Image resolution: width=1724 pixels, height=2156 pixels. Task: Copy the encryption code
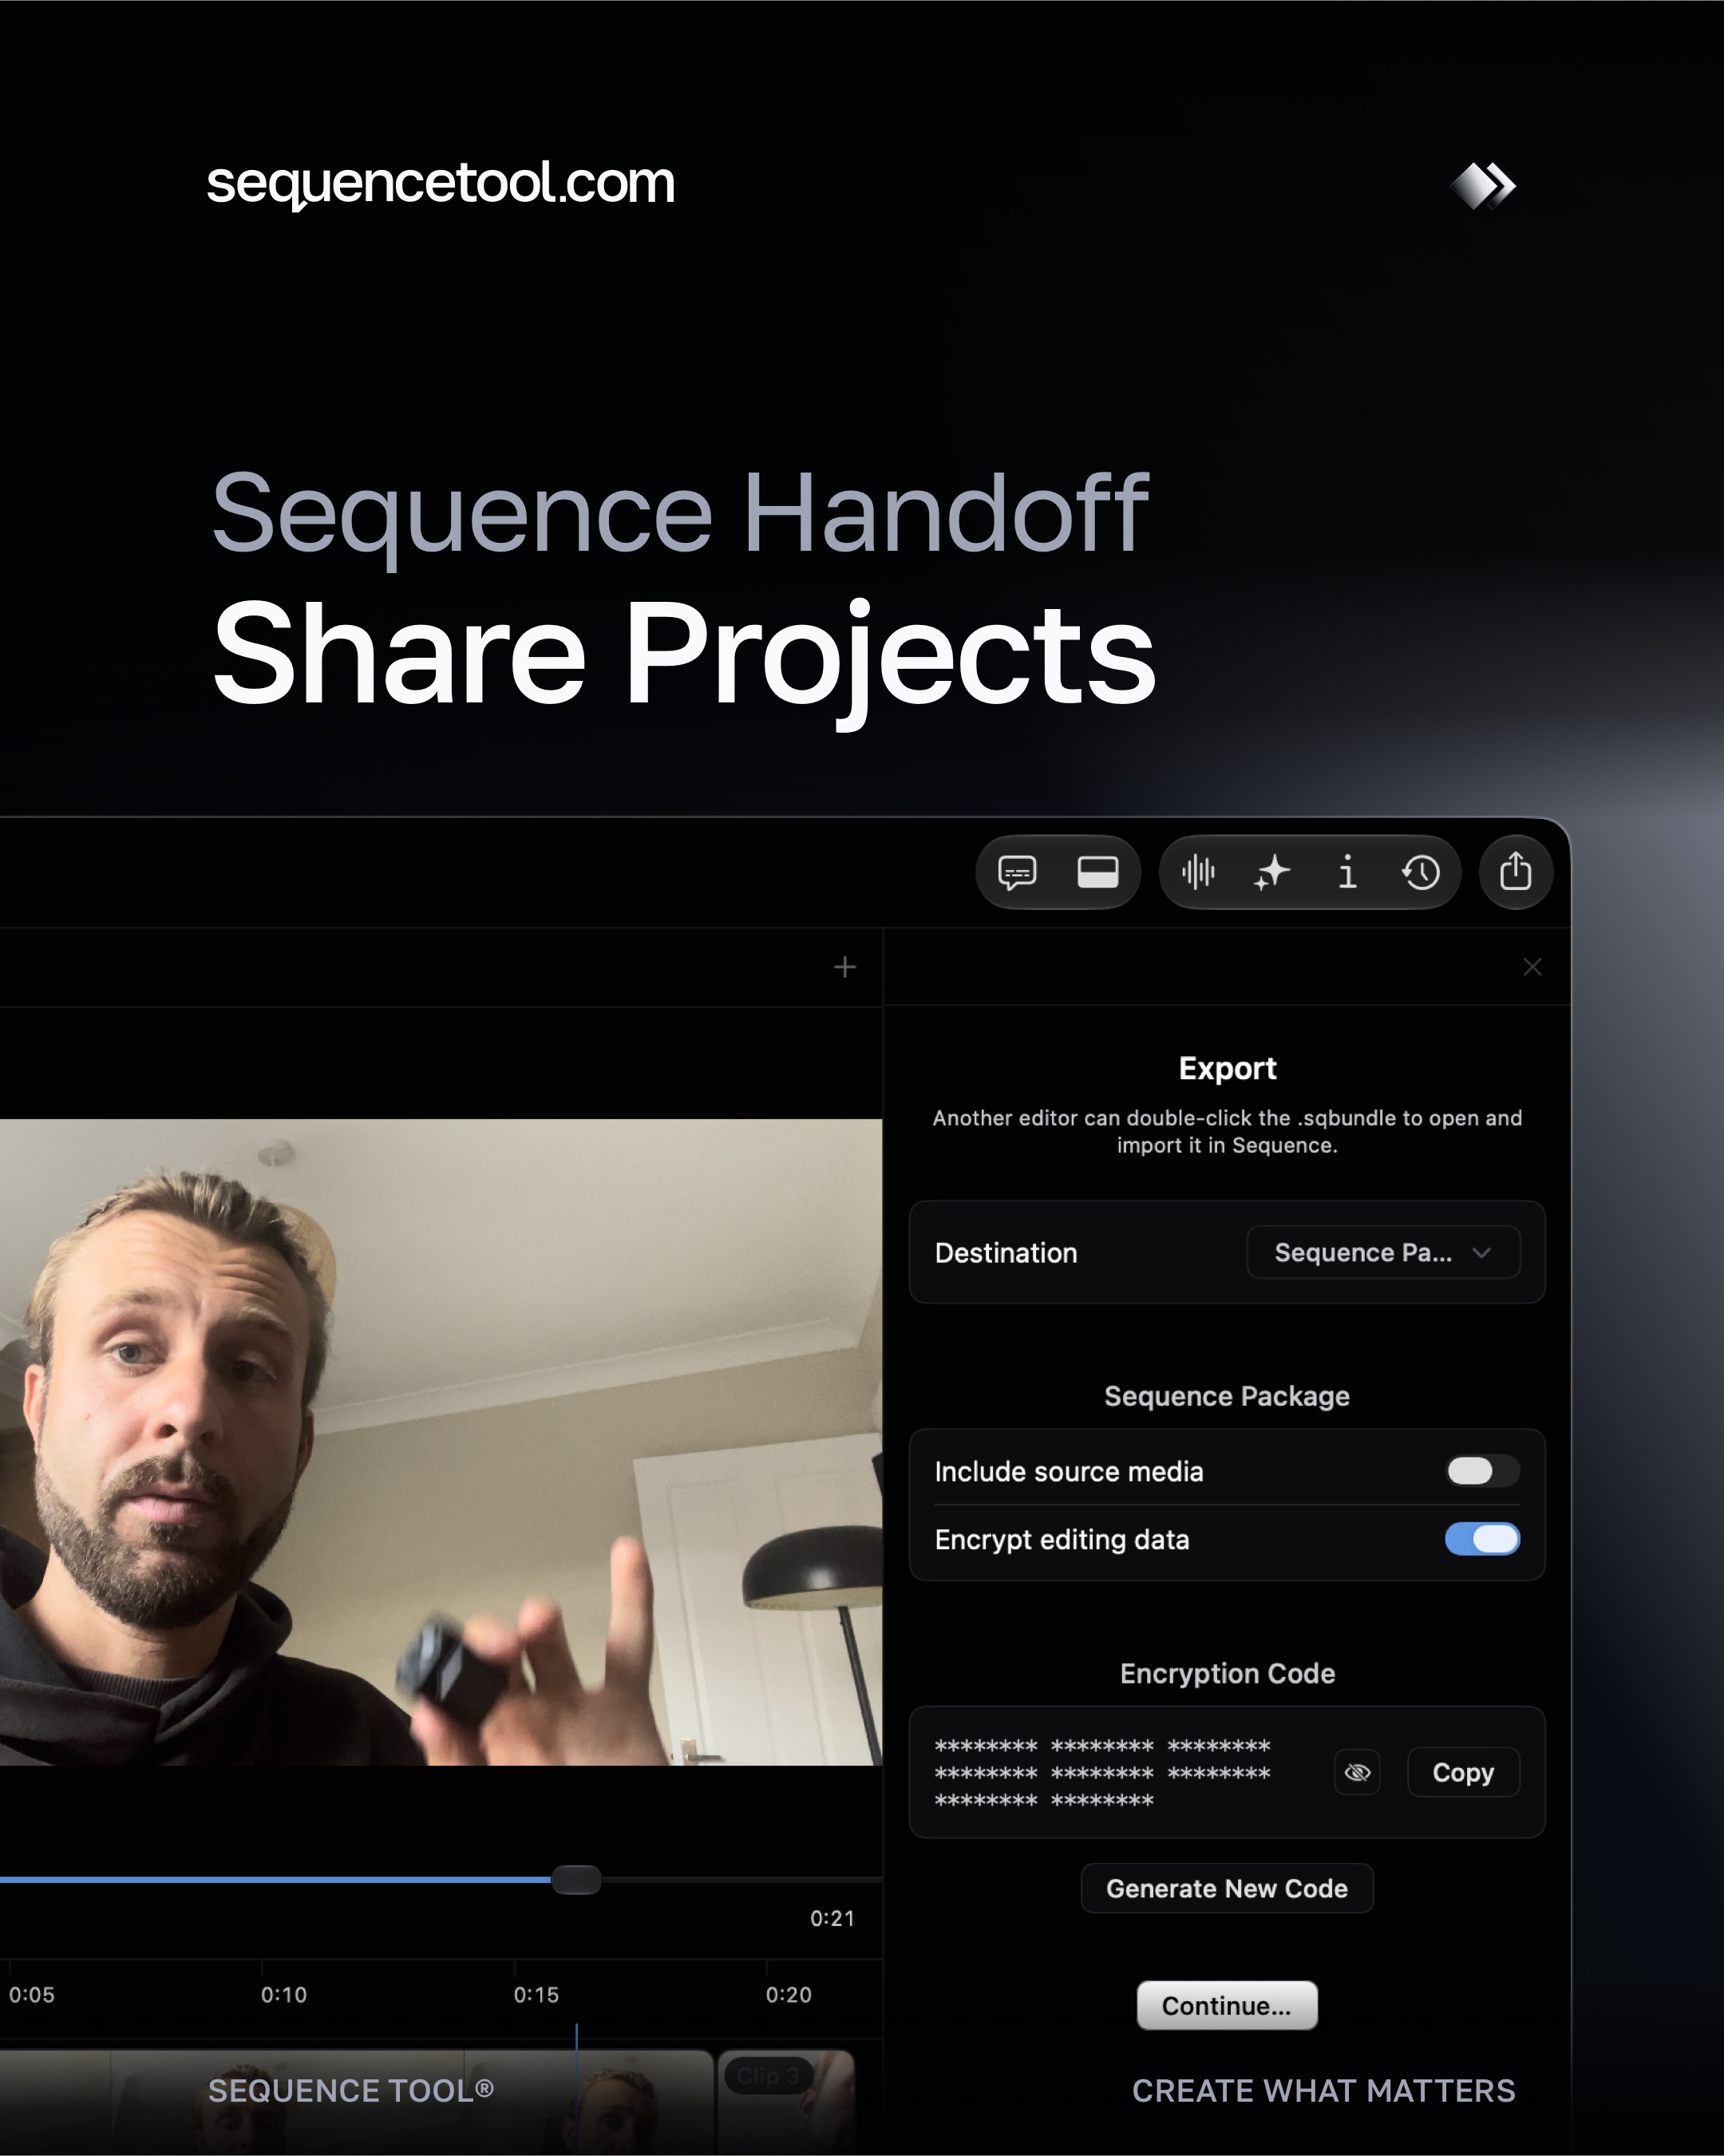[1463, 1772]
